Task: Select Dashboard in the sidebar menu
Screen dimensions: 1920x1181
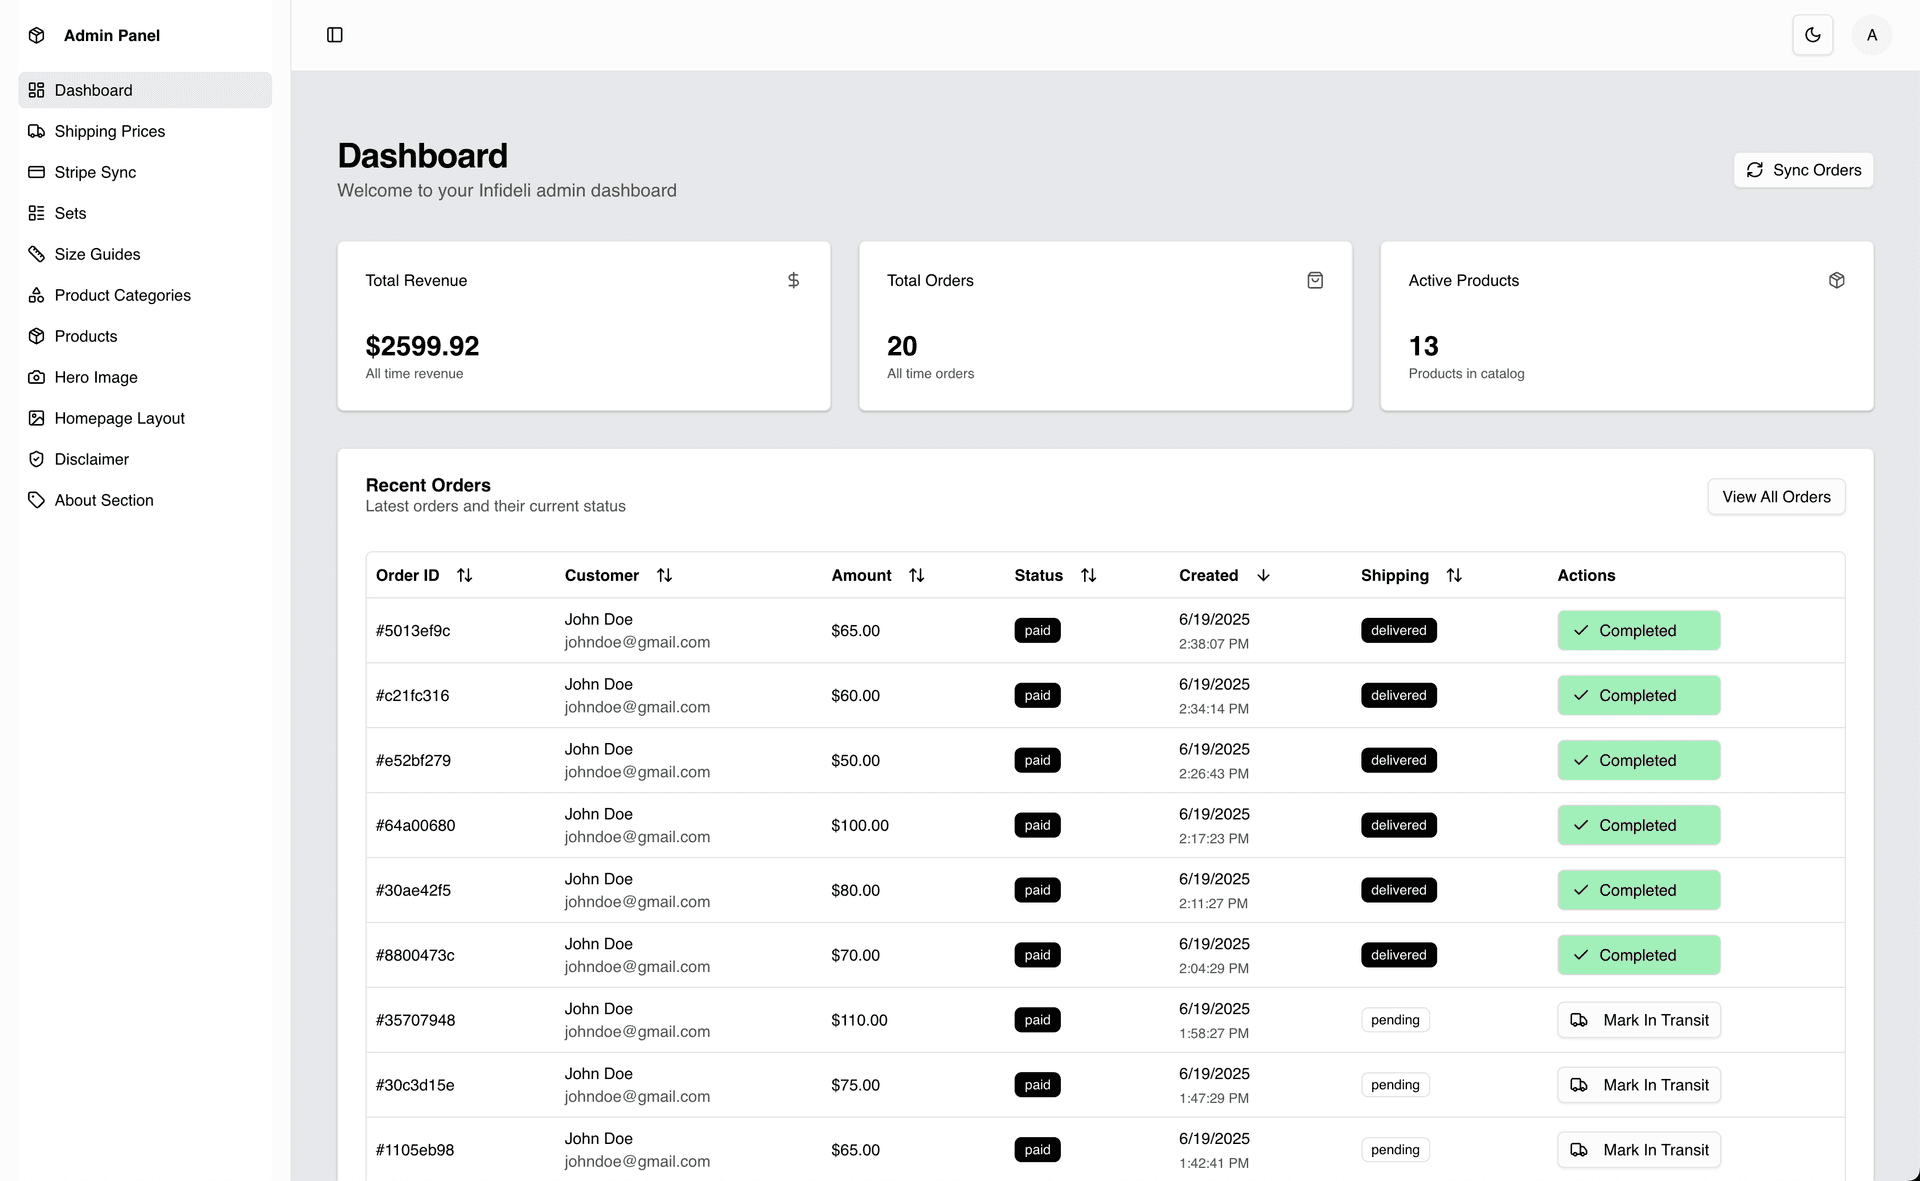Action: [94, 90]
